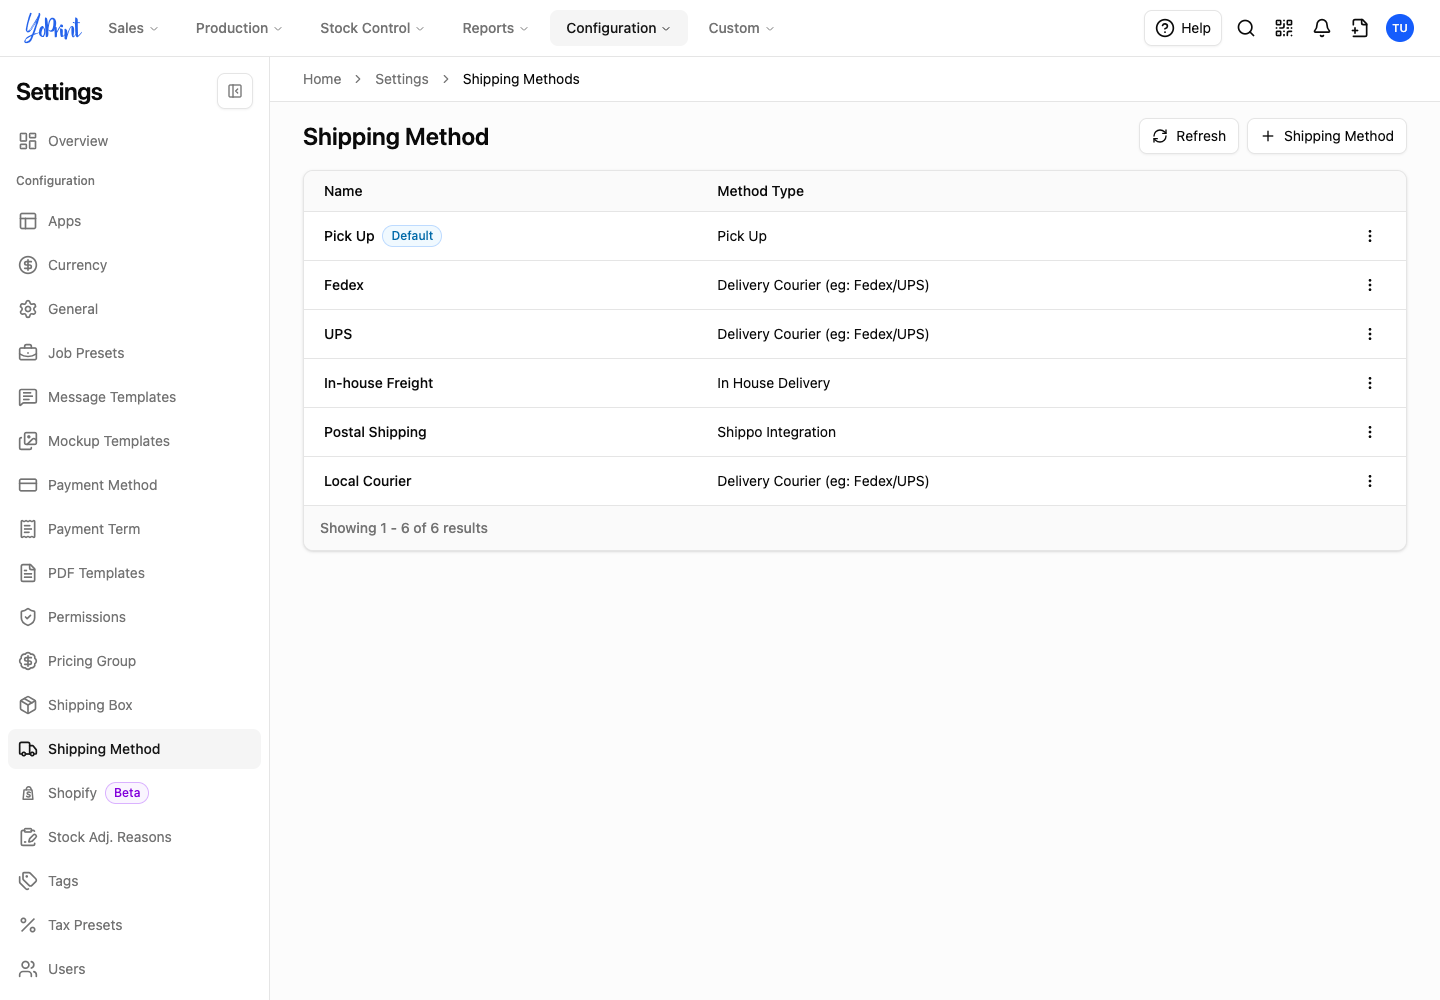Open Payment Term settings

134,529
